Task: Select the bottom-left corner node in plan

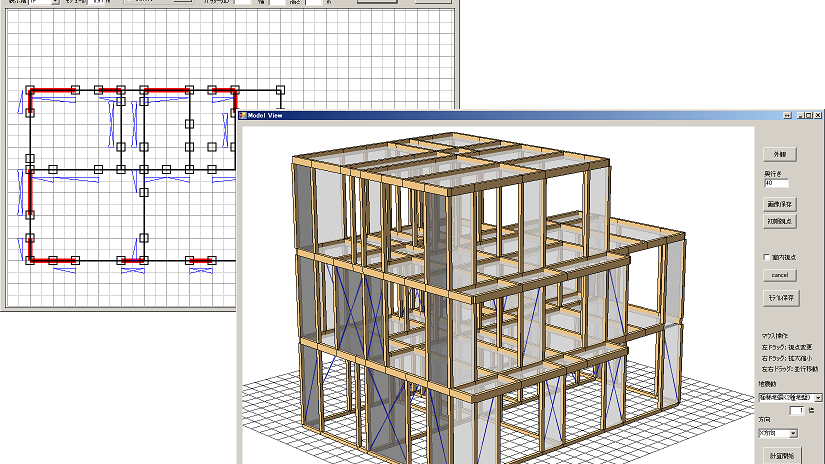Action: 30,261
